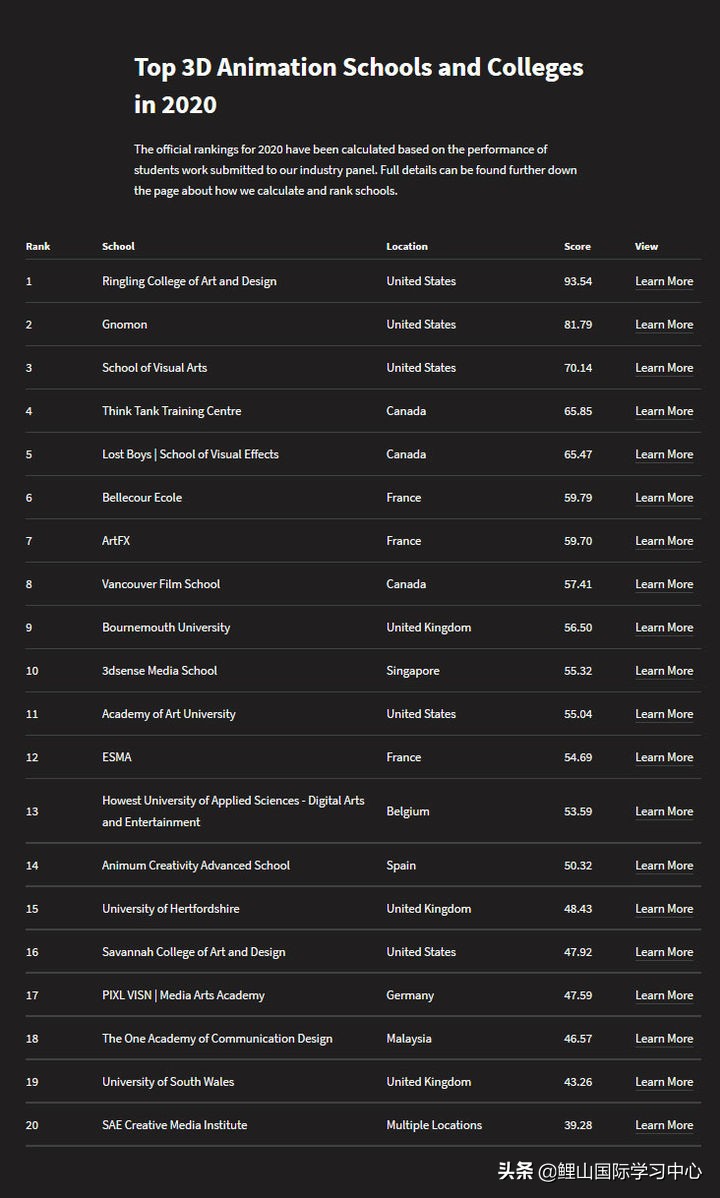Click the SAE Creative Media Institute Learn More
720x1198 pixels.
point(664,1125)
